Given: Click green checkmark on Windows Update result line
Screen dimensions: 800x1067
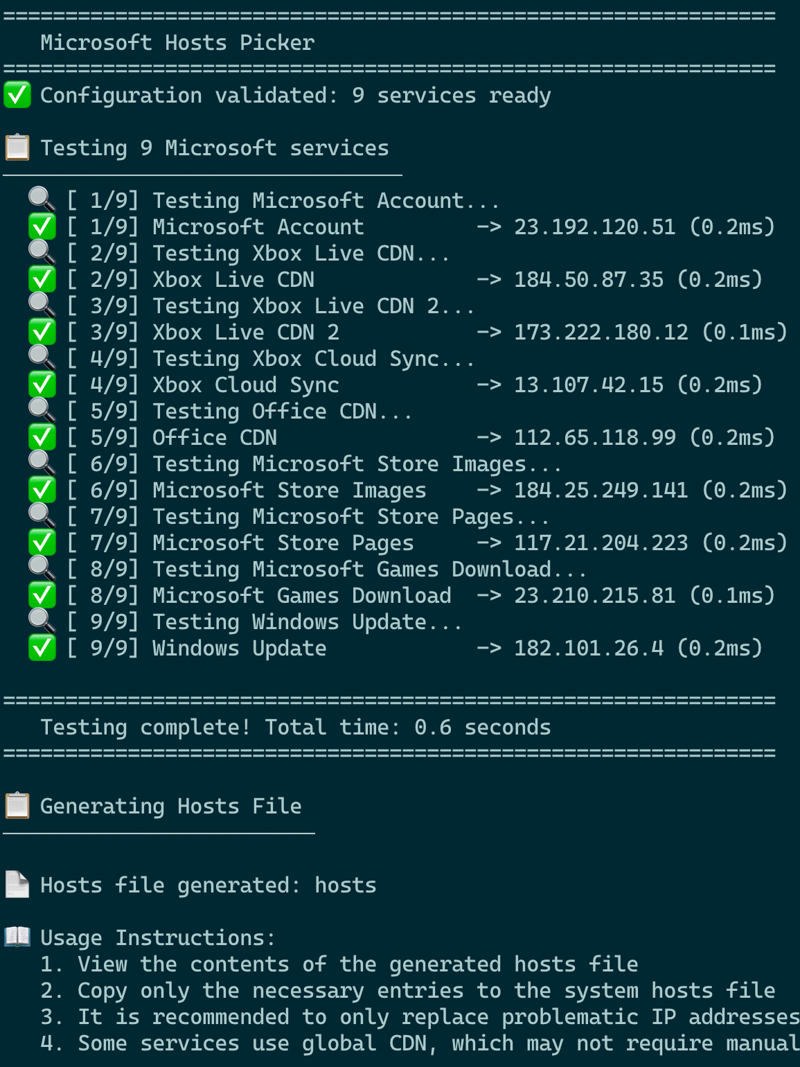Looking at the screenshot, I should click(x=42, y=648).
